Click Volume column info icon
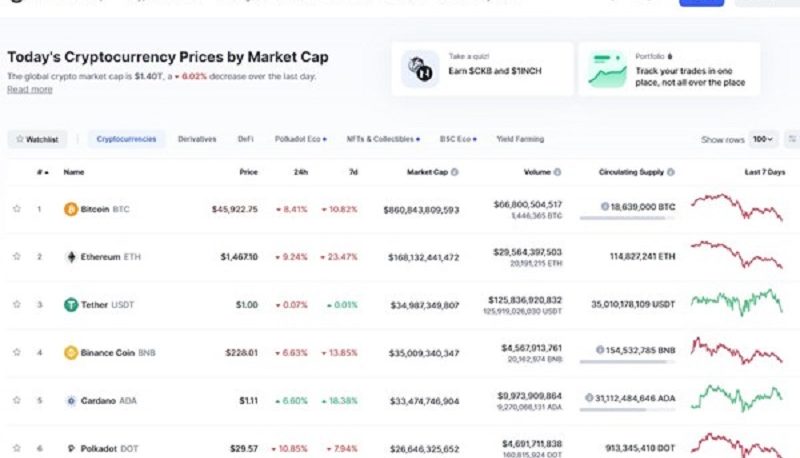Image resolution: width=800 pixels, height=458 pixels. (x=557, y=172)
